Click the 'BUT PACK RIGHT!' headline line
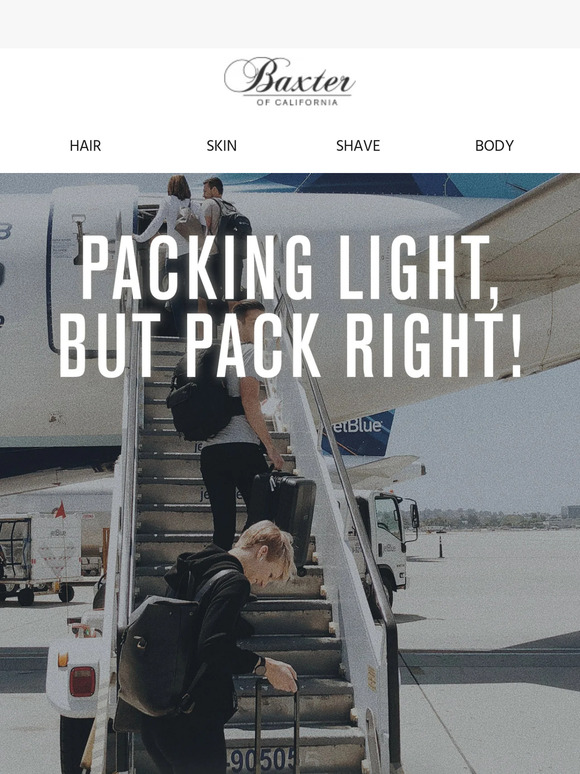This screenshot has height=774, width=580. click(x=290, y=345)
